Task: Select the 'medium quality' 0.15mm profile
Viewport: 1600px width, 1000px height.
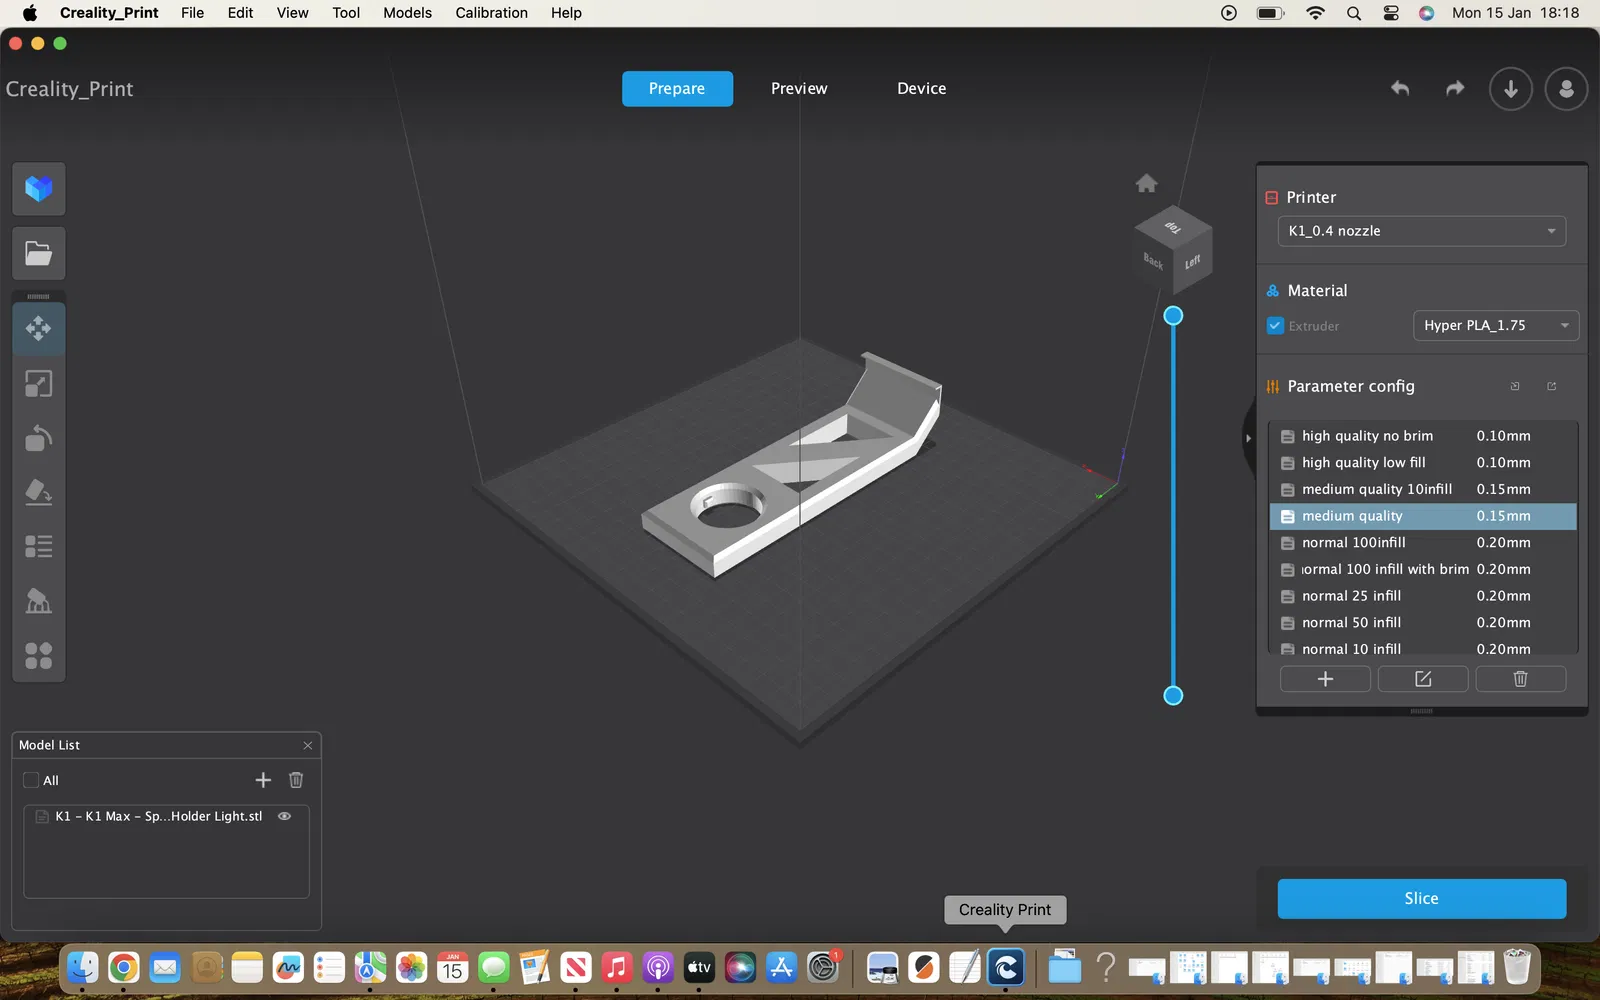Action: click(1423, 516)
